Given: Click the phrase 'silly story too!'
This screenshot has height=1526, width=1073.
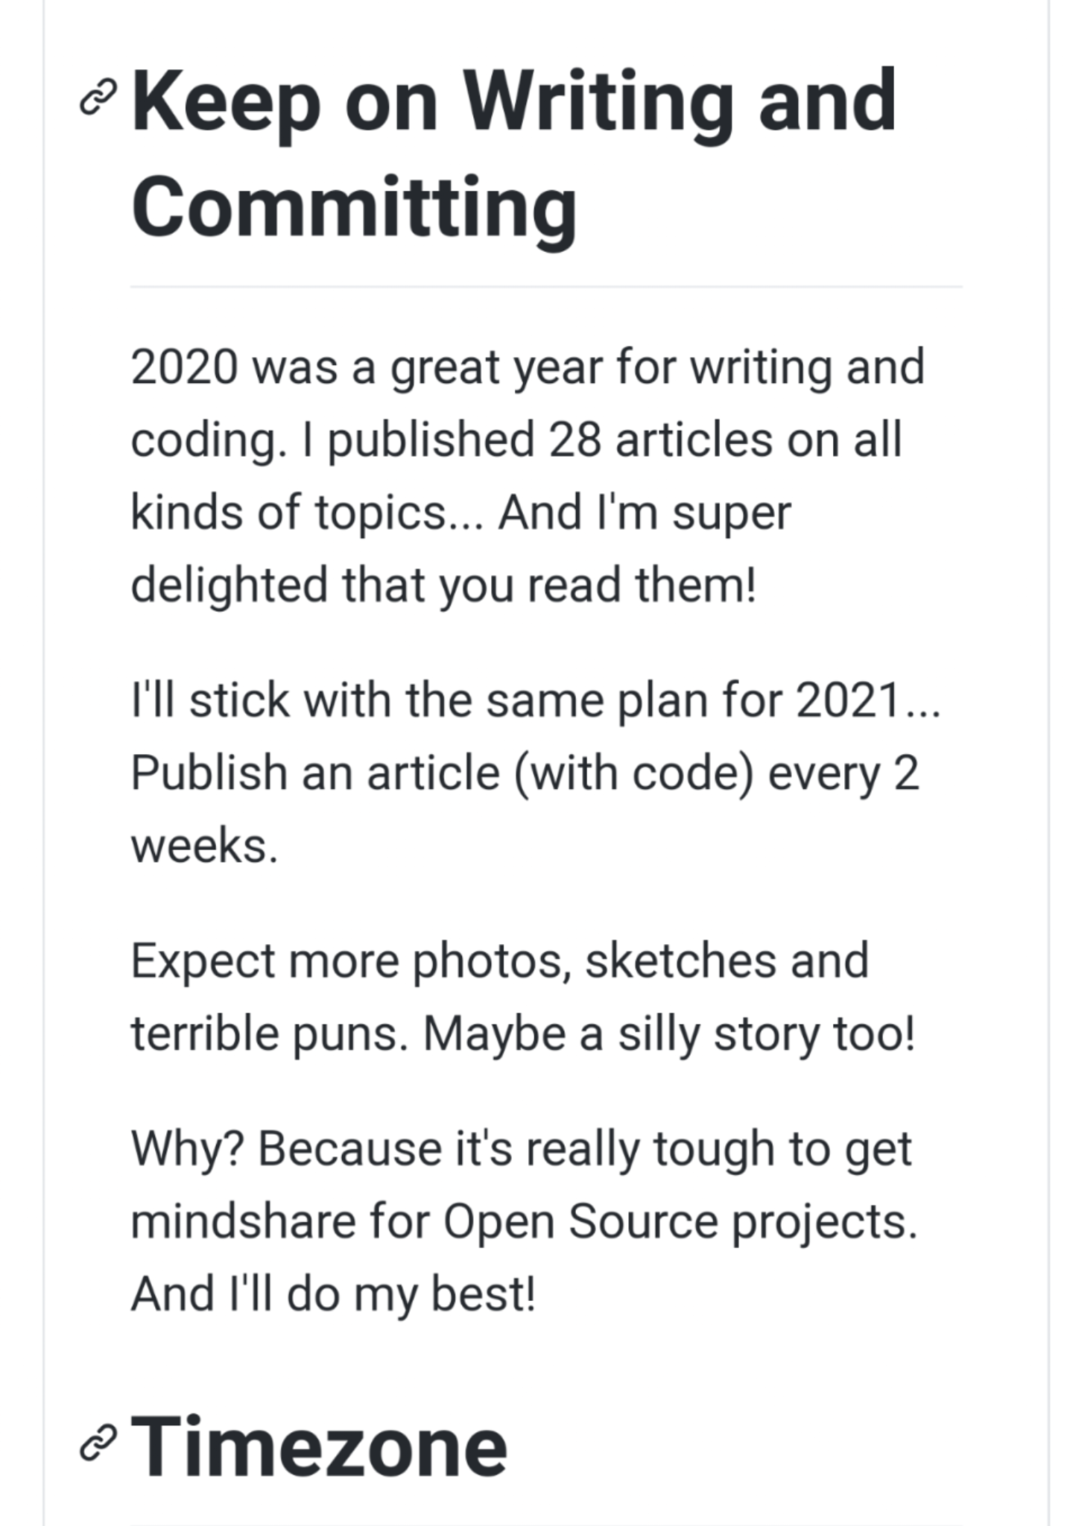Looking at the screenshot, I should click(x=766, y=1034).
